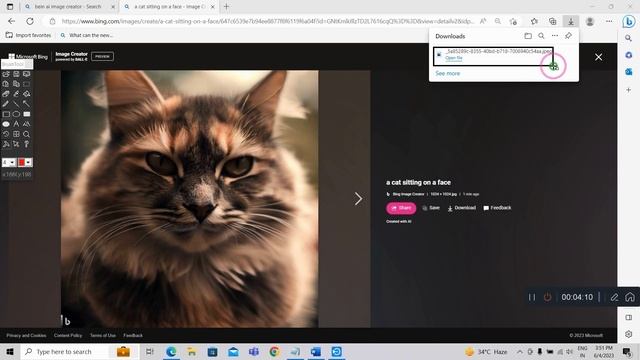Select the text A tool in palette
The height and width of the screenshot is (360, 640).
click(16, 124)
